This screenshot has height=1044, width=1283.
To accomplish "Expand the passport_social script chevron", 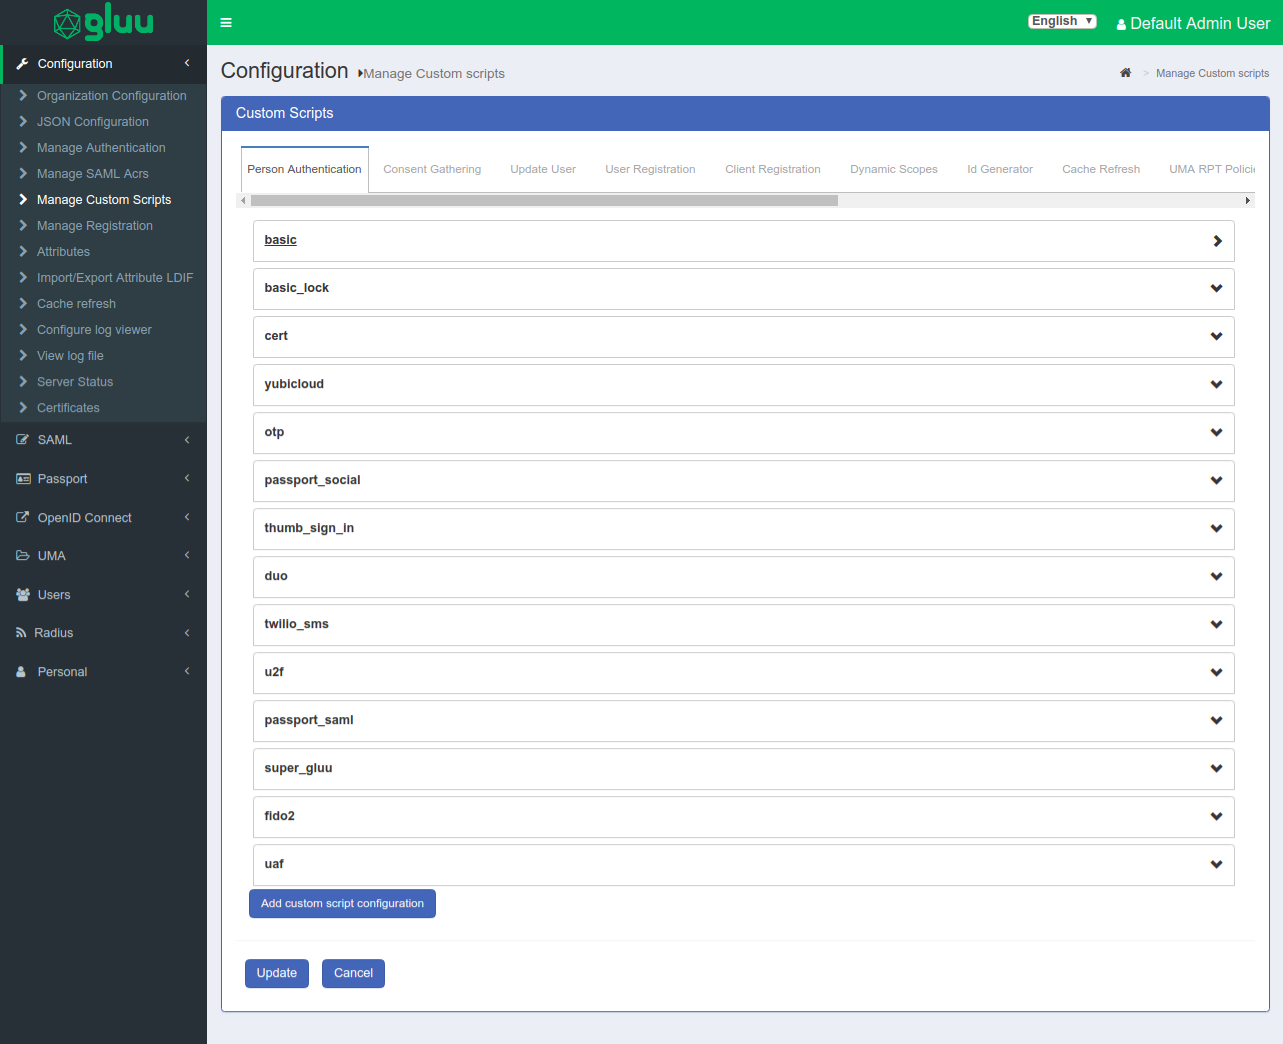I will pyautogui.click(x=1216, y=481).
